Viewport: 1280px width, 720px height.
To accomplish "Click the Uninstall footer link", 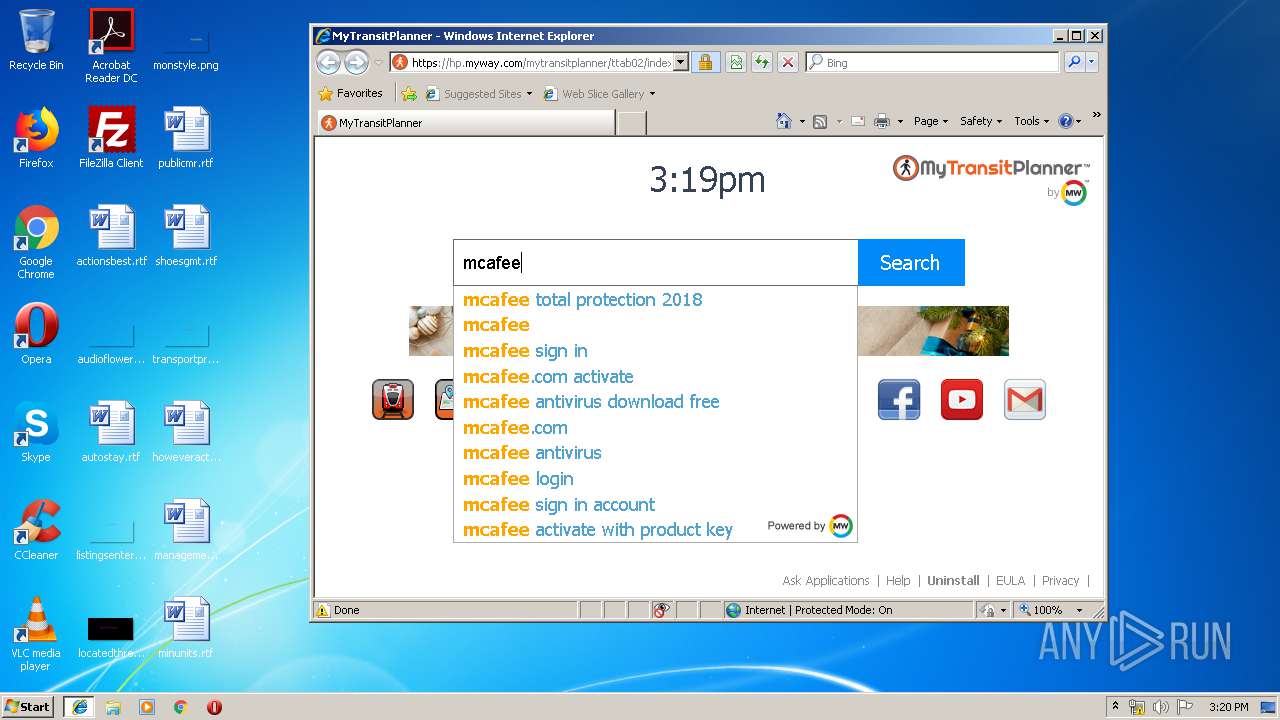I will point(953,581).
